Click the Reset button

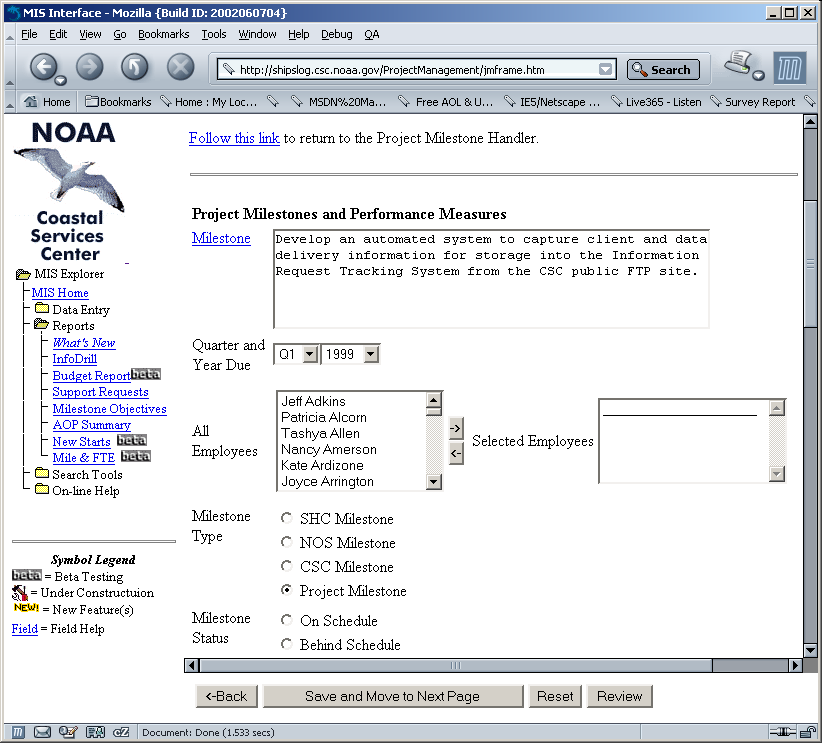click(x=555, y=696)
